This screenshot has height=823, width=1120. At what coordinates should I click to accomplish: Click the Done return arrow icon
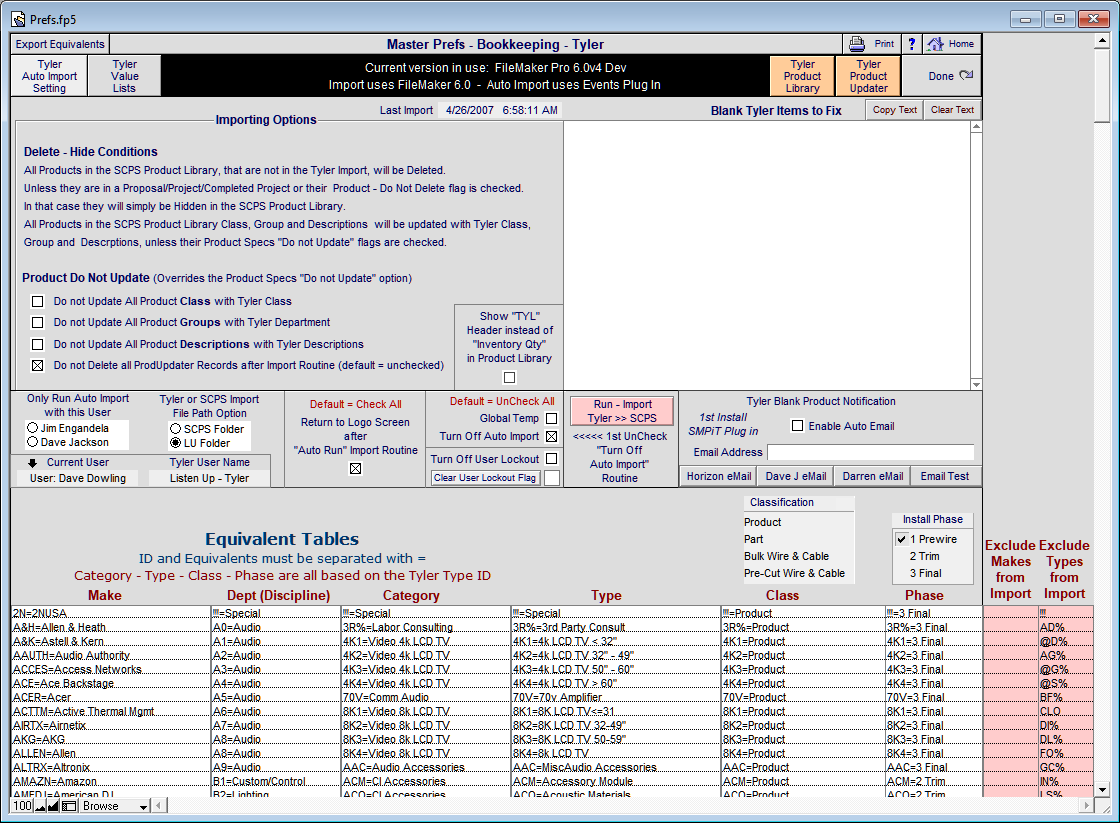click(x=966, y=75)
